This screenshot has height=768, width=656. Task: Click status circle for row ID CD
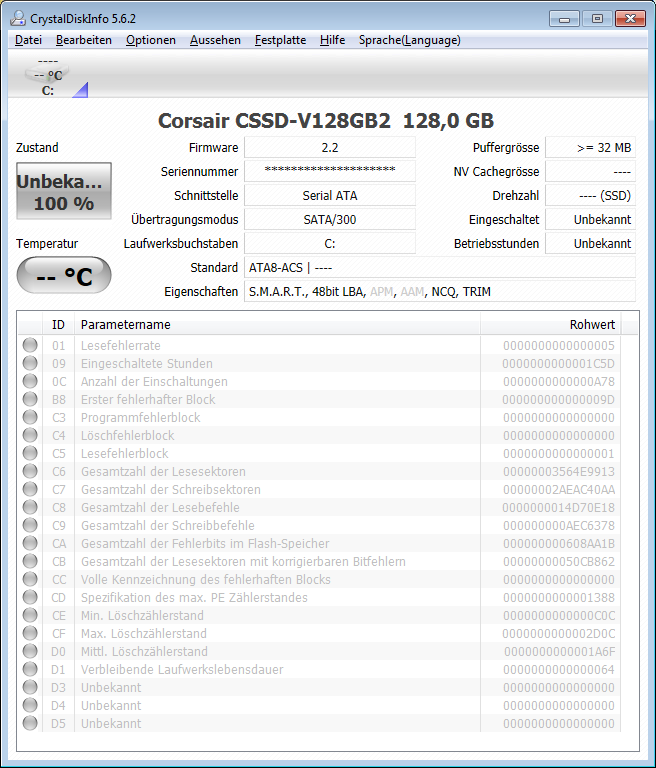(x=30, y=597)
